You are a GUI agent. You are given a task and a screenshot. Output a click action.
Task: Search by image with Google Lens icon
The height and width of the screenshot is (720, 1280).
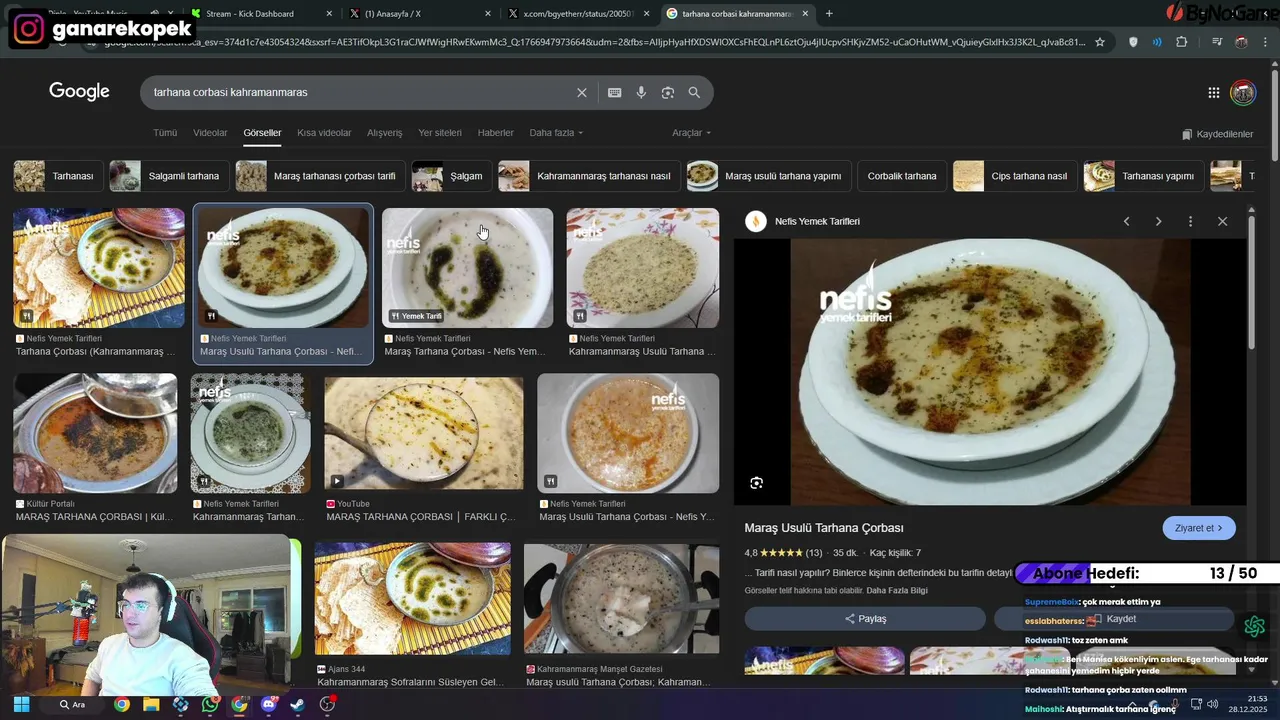pos(667,92)
